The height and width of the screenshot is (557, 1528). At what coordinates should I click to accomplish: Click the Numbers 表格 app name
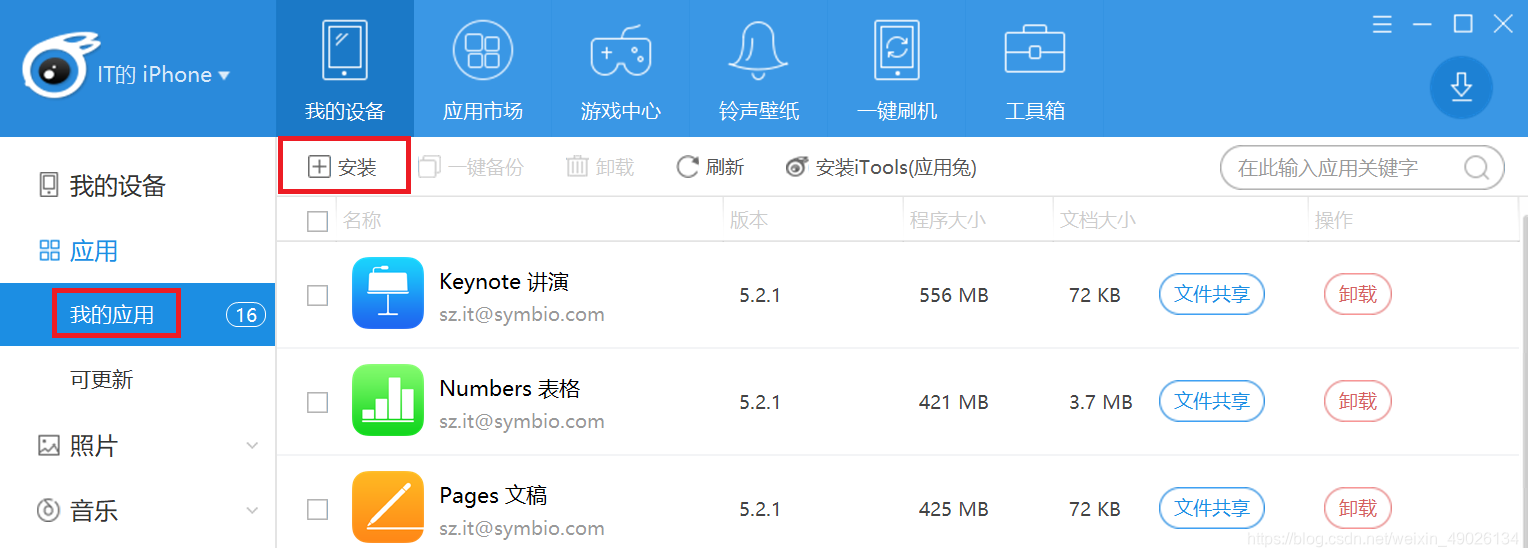click(x=510, y=389)
